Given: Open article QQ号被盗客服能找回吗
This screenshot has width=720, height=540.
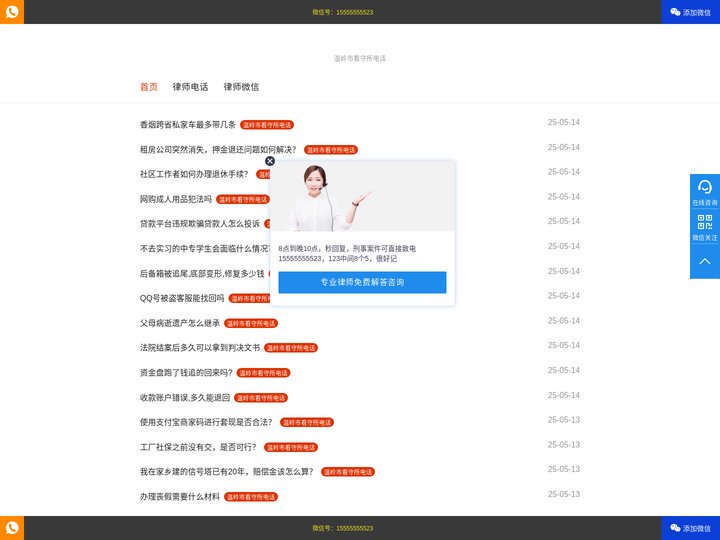Looking at the screenshot, I should [x=182, y=298].
